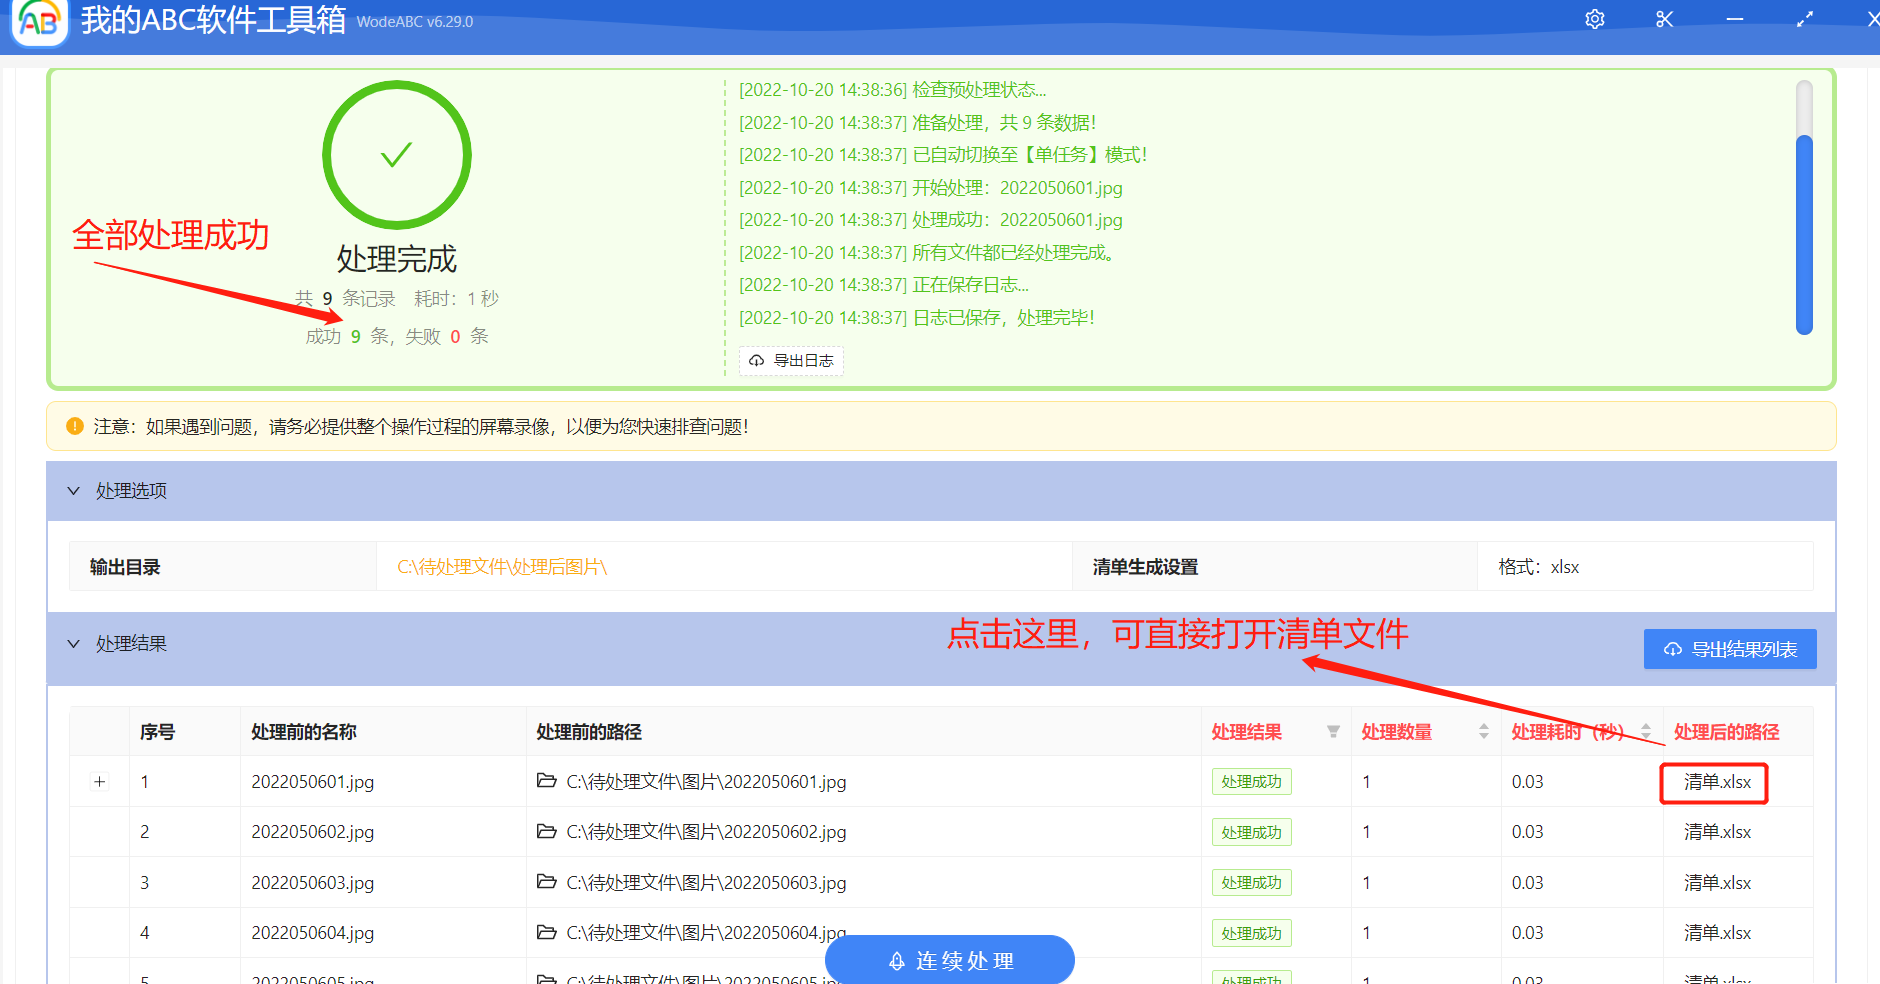Screen dimensions: 1880x984
Task: Click the 处理成功 badge on row 3
Action: [1251, 882]
